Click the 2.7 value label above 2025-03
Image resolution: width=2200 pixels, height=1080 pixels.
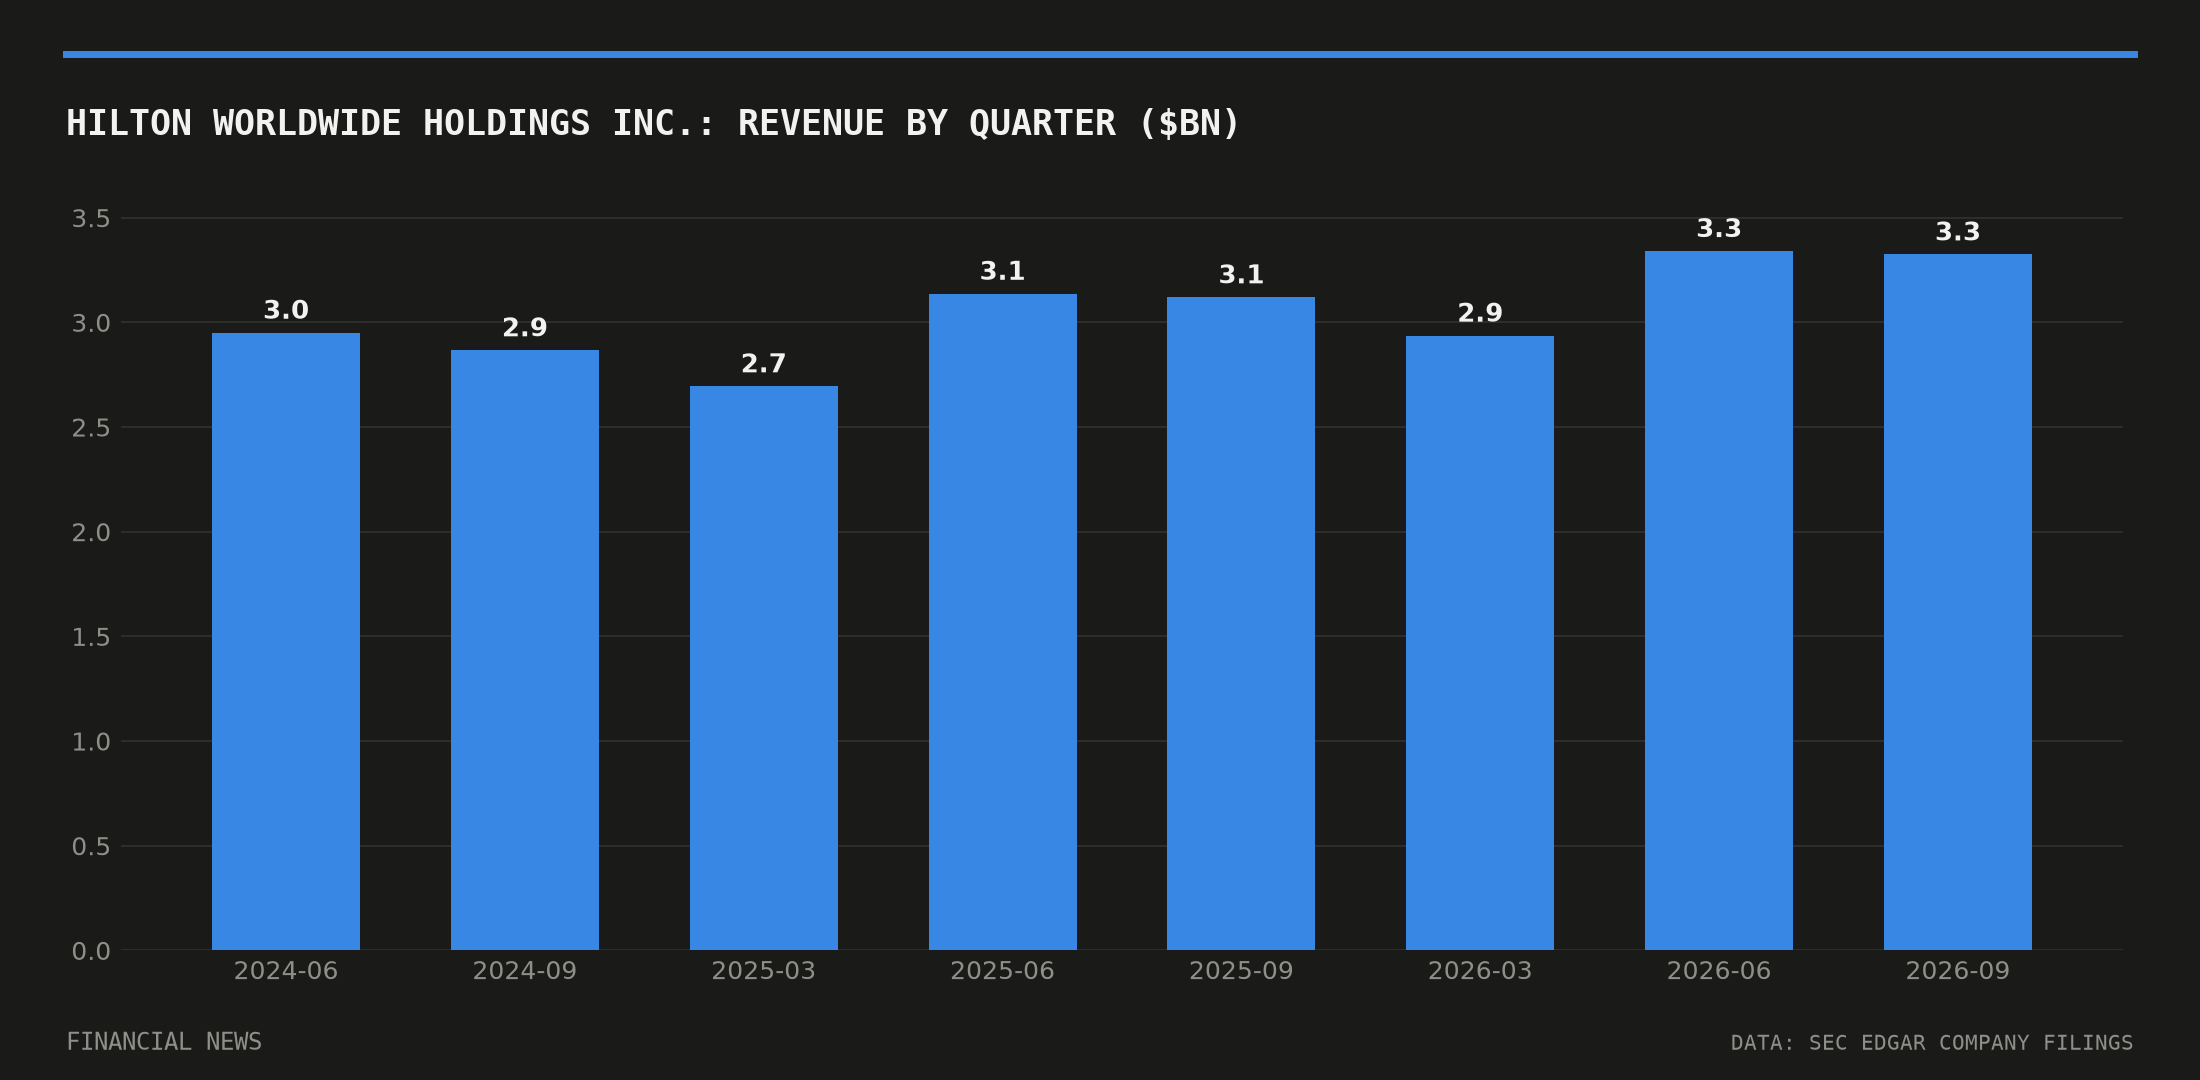click(x=764, y=364)
